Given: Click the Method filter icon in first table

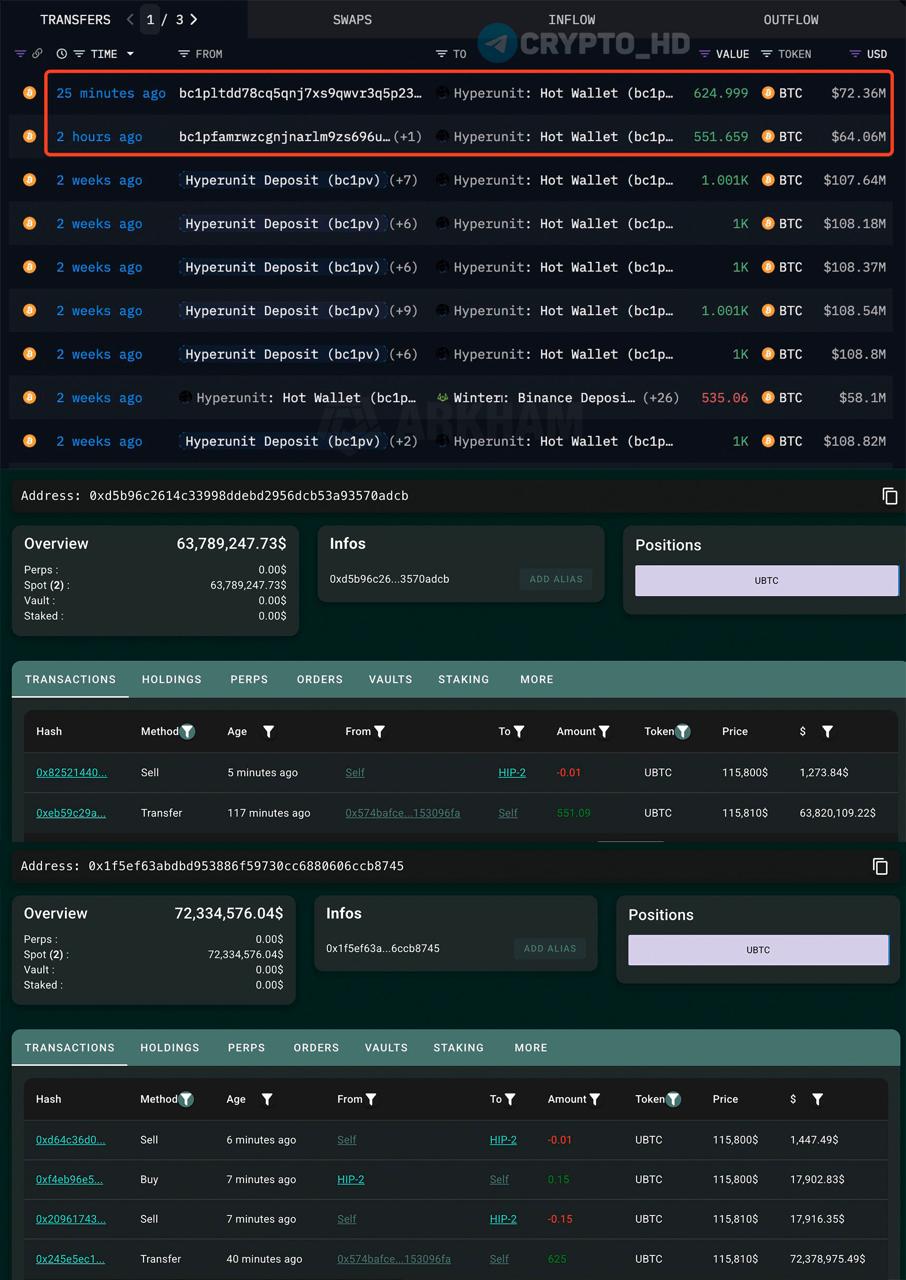Looking at the screenshot, I should [x=187, y=732].
